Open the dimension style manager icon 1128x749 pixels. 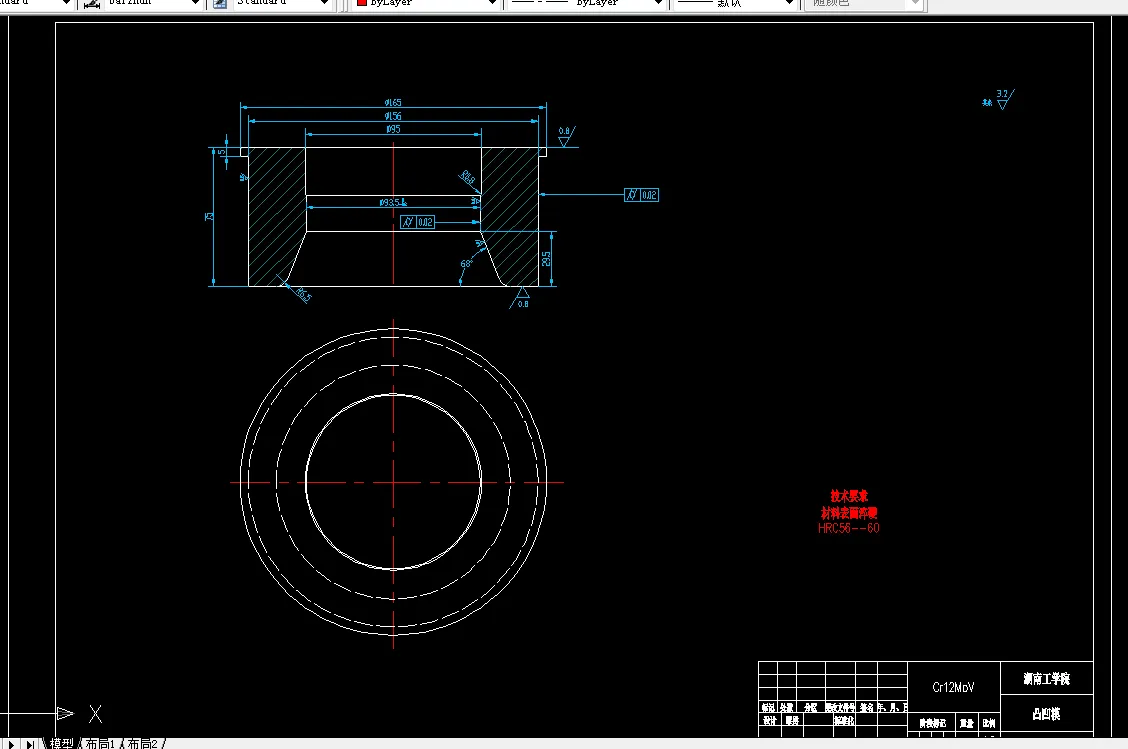tap(92, 4)
